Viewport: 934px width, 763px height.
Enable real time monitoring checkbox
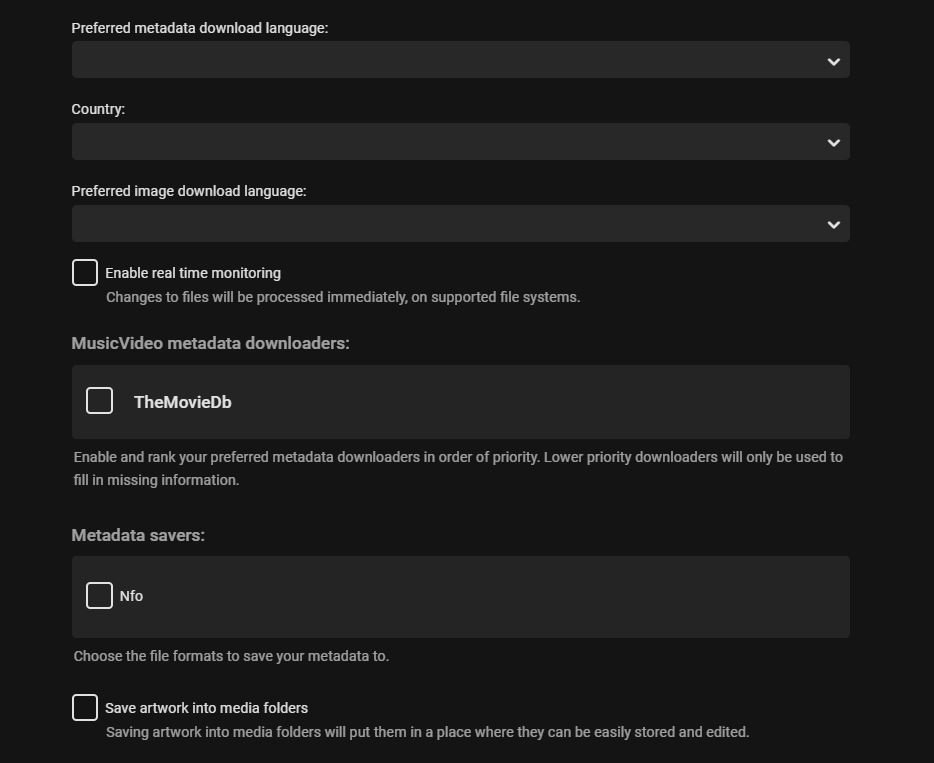pos(85,272)
